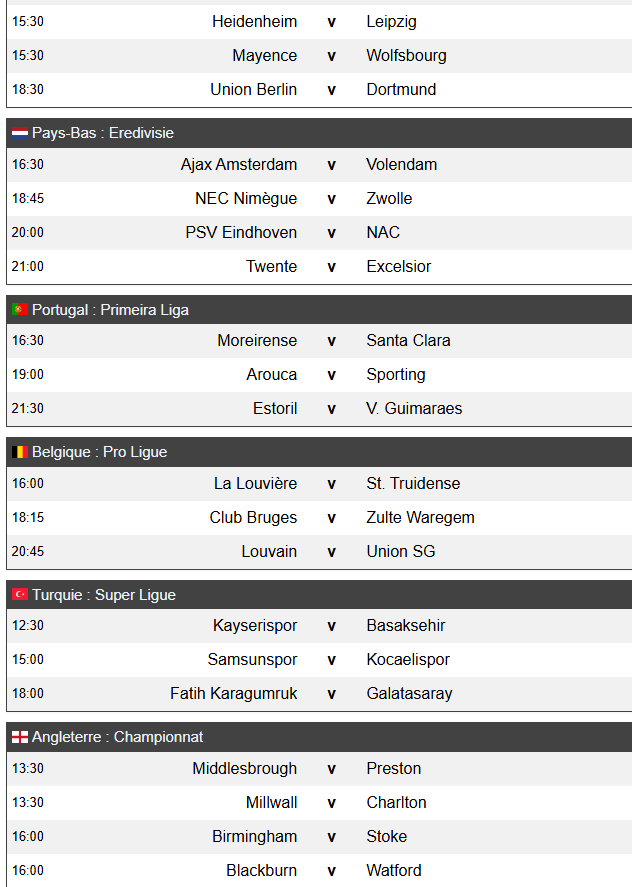Select the Angleterre : Championnat header
This screenshot has height=887, width=632.
(117, 737)
